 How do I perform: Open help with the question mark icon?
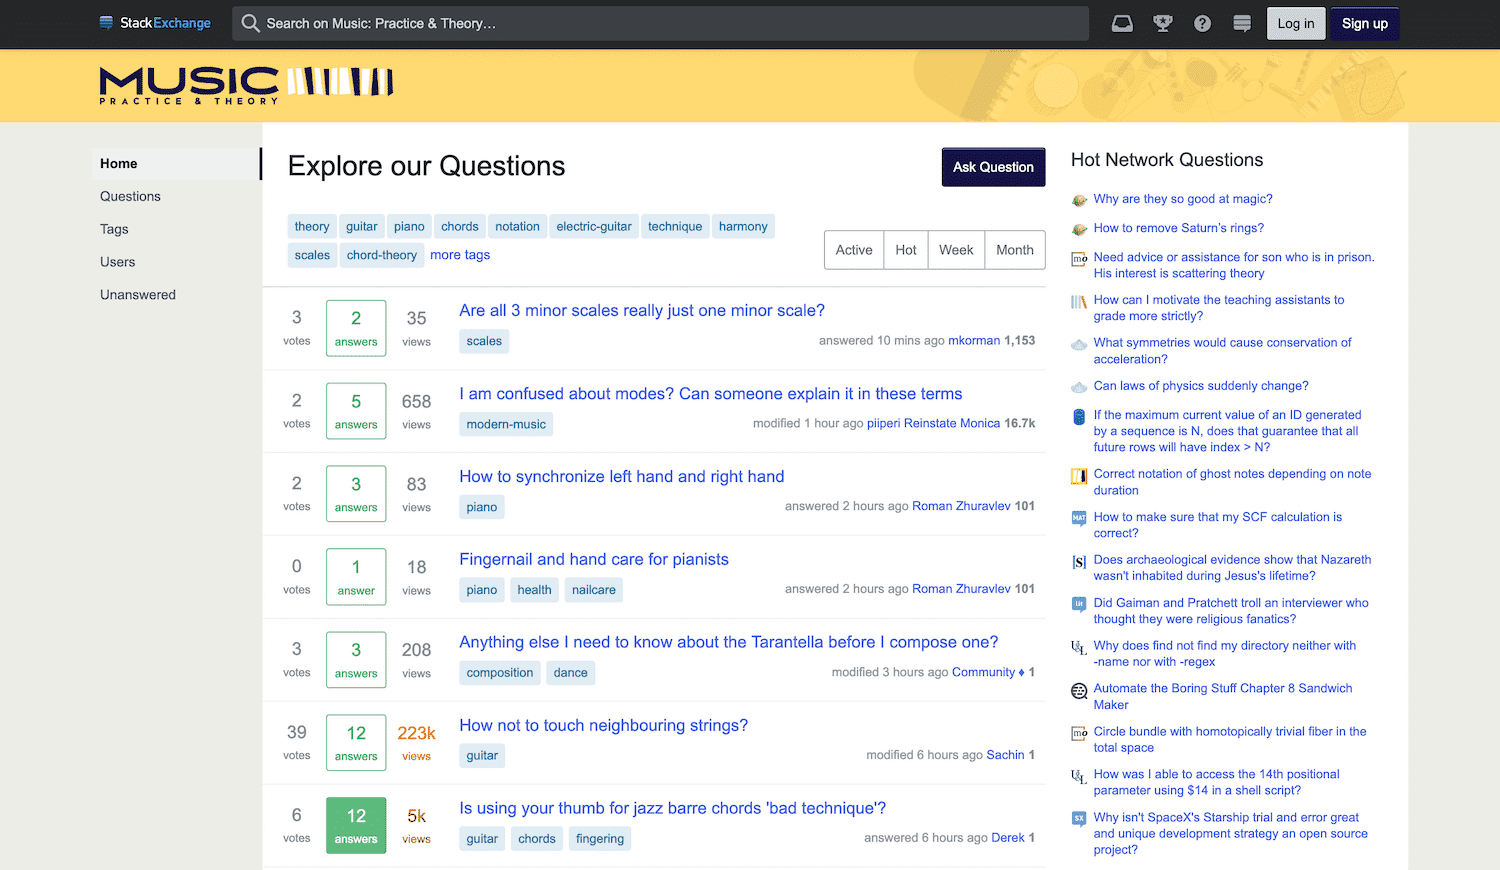1201,23
